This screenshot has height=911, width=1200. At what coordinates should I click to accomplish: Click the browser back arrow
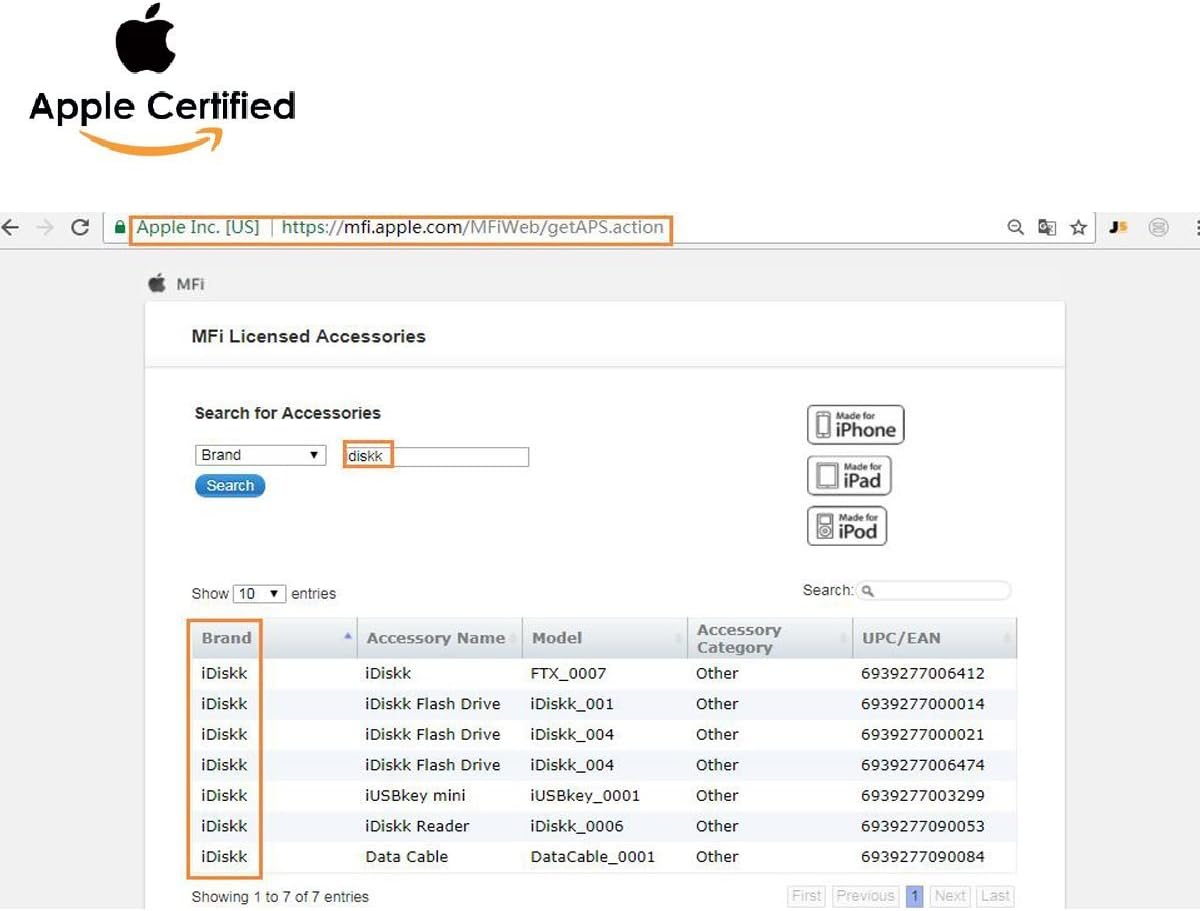(10, 228)
